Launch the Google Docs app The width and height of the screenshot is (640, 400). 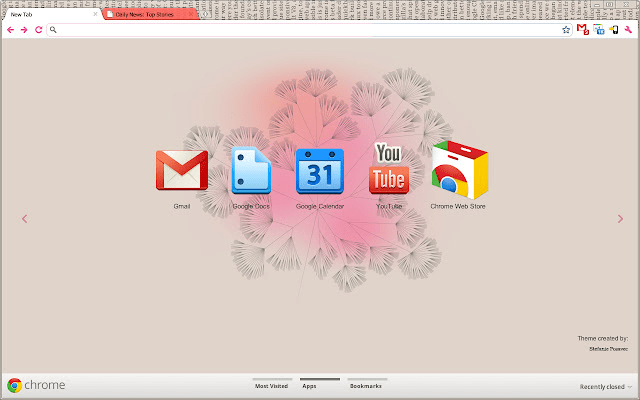pyautogui.click(x=251, y=171)
